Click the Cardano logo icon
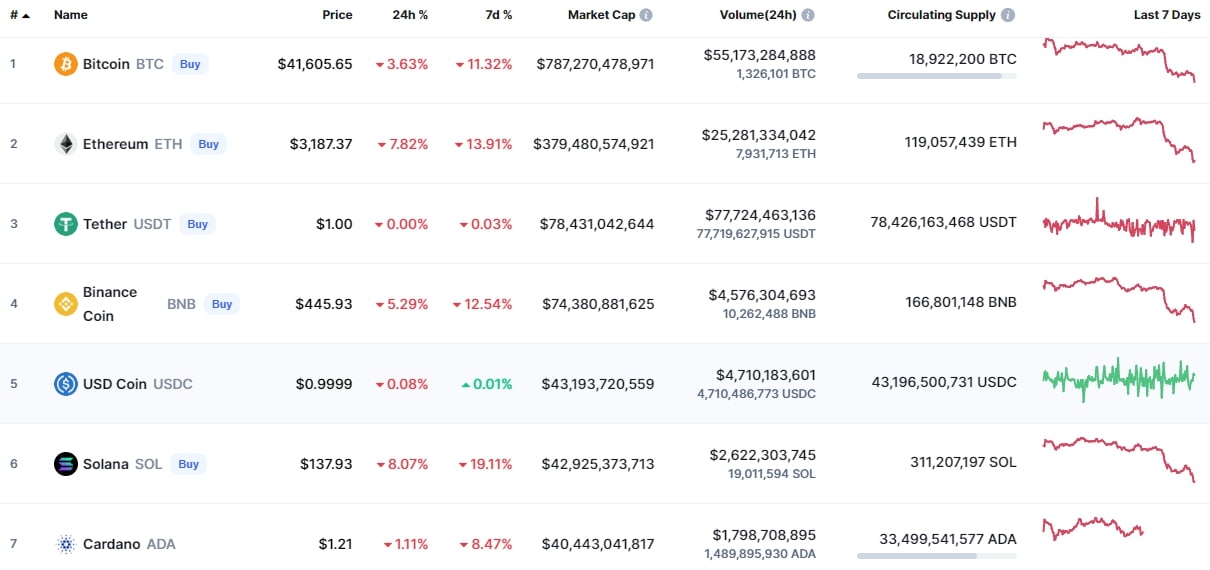The image size is (1210, 570). 65,544
